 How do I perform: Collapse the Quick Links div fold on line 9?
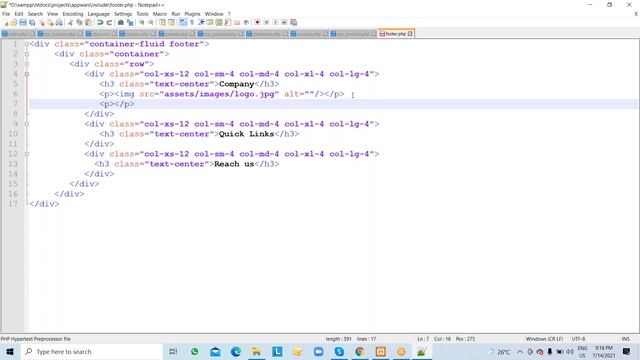click(27, 124)
